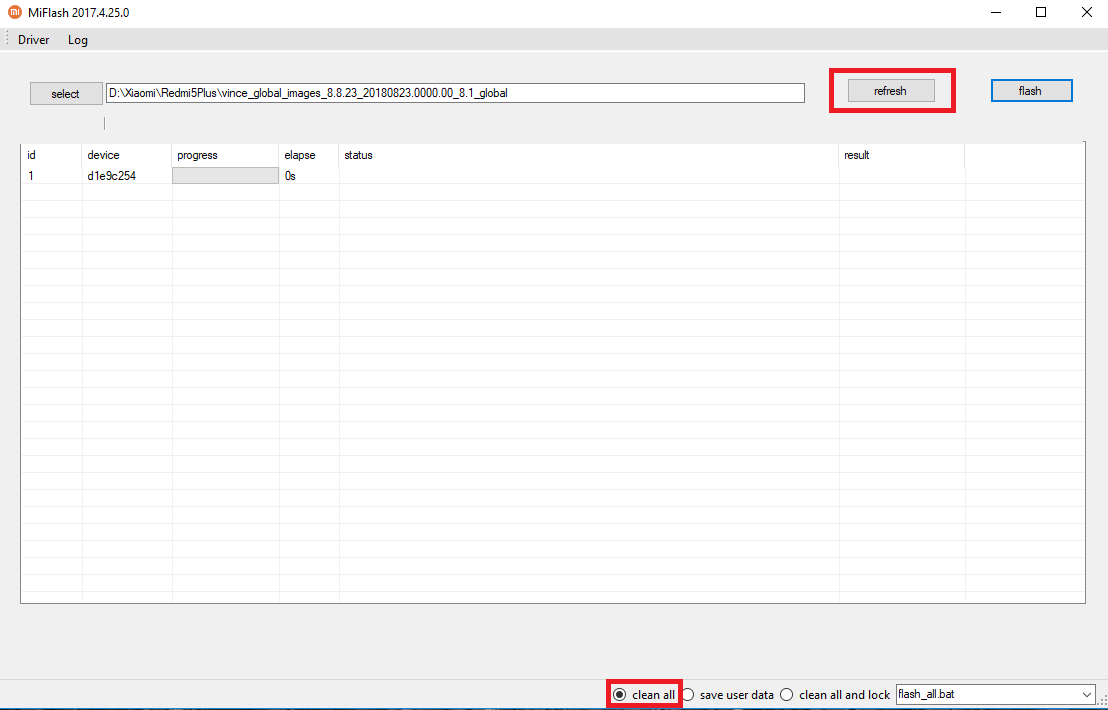Open the Log menu
The width and height of the screenshot is (1108, 710).
[78, 40]
